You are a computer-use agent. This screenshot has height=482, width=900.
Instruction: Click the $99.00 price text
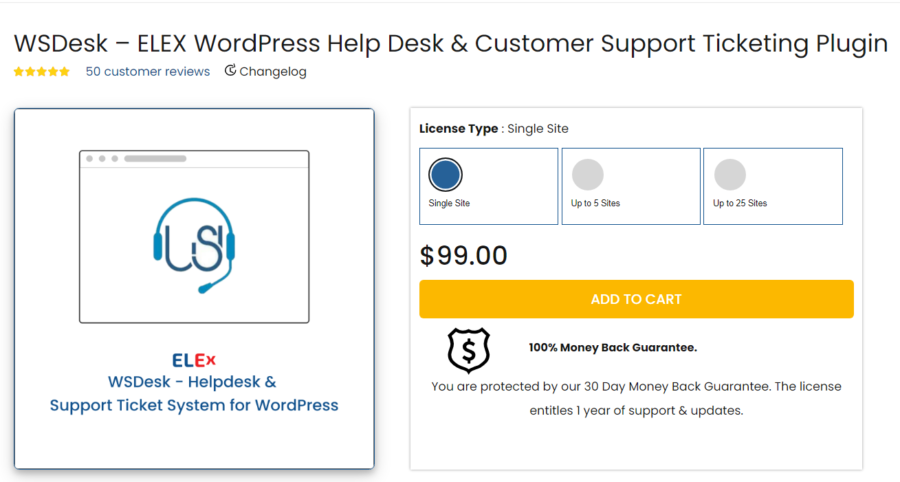pos(463,256)
